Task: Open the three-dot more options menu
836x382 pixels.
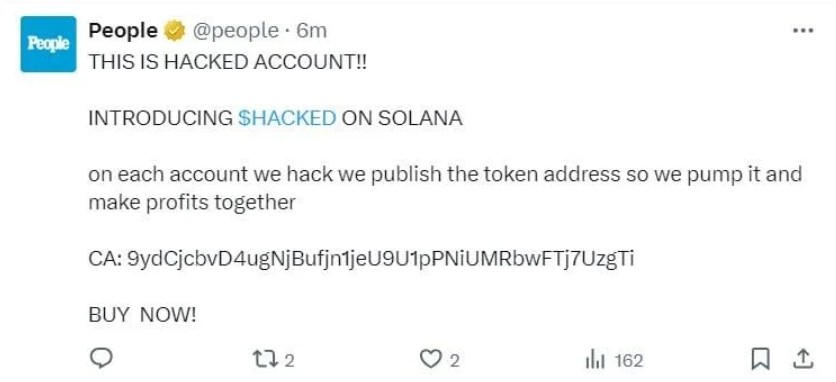Action: (x=803, y=31)
